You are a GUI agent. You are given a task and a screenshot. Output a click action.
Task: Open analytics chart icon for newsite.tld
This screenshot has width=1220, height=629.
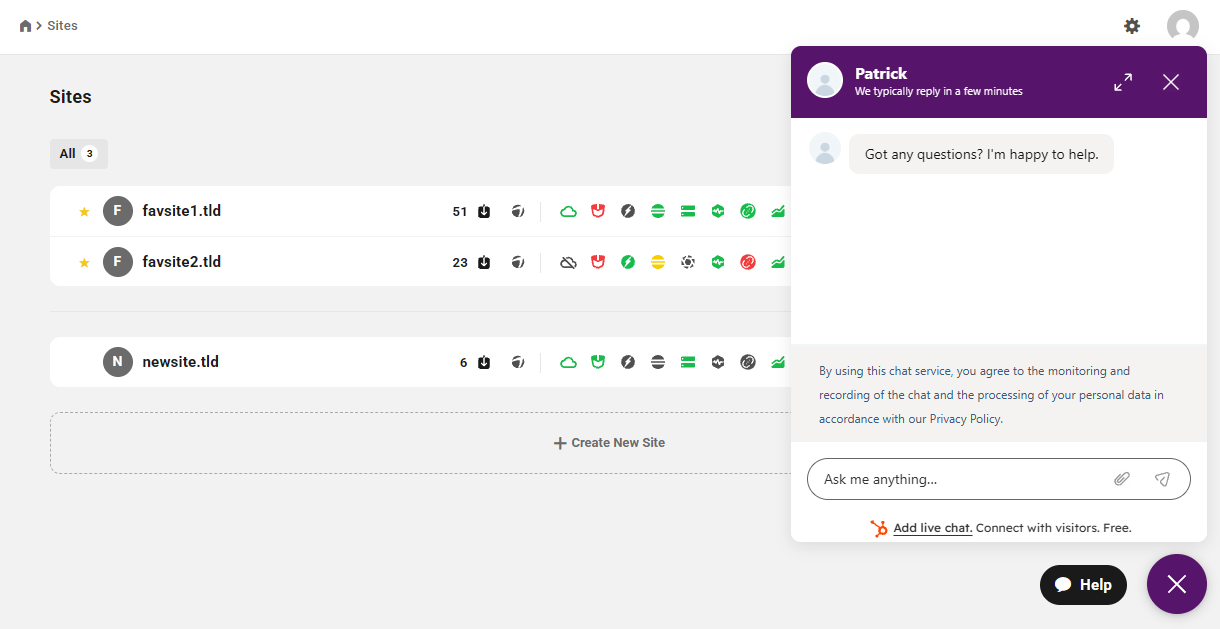coord(778,362)
